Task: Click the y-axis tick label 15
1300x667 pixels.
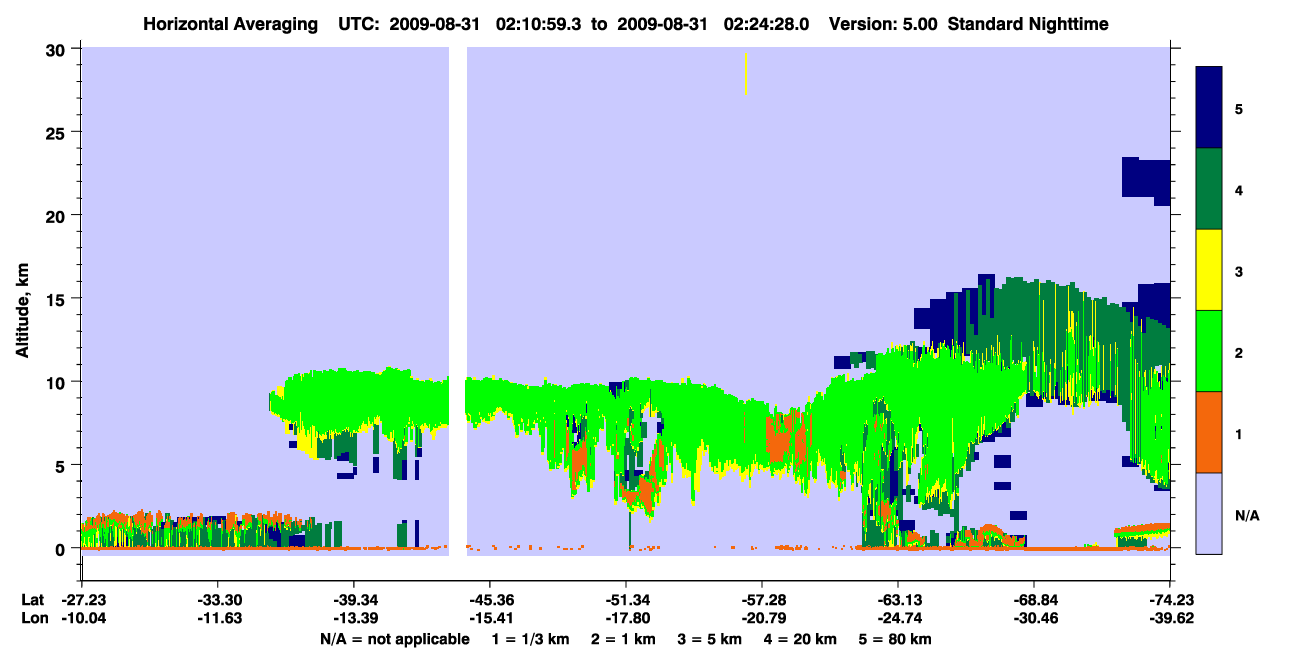Action: (58, 298)
